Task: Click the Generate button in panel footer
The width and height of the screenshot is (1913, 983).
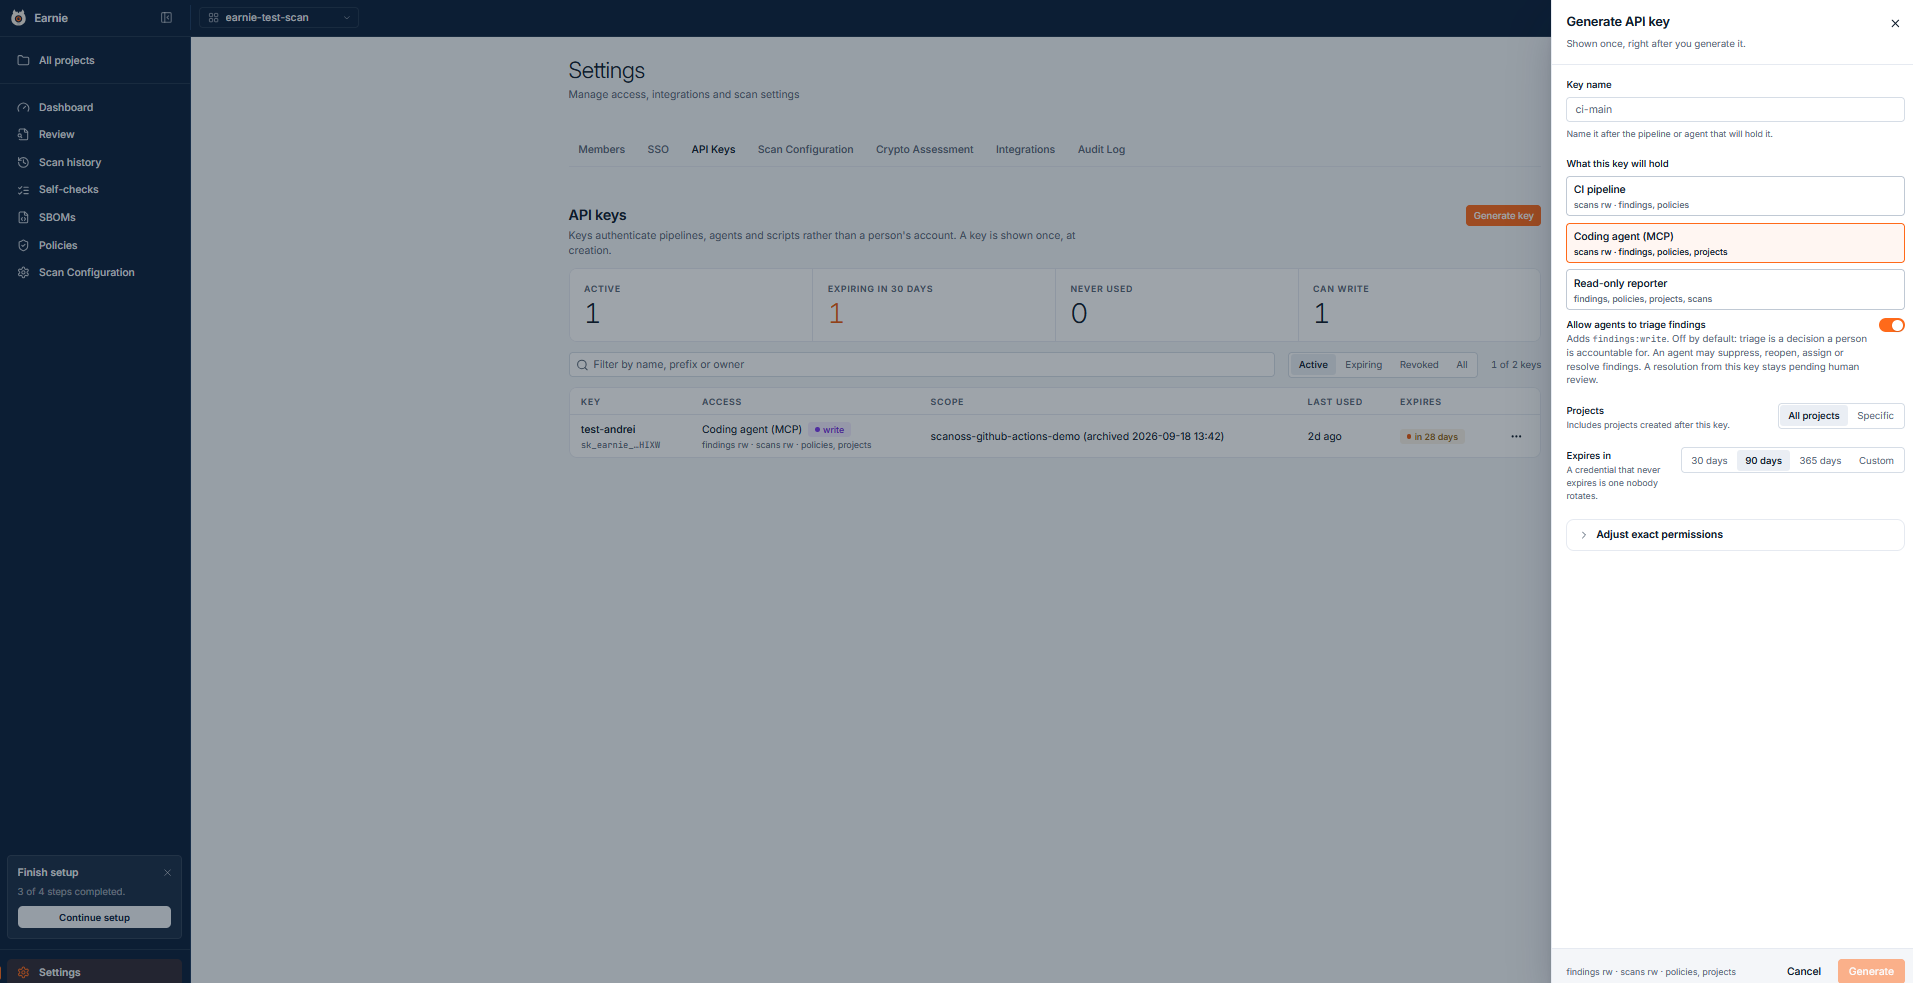Action: [x=1871, y=972]
